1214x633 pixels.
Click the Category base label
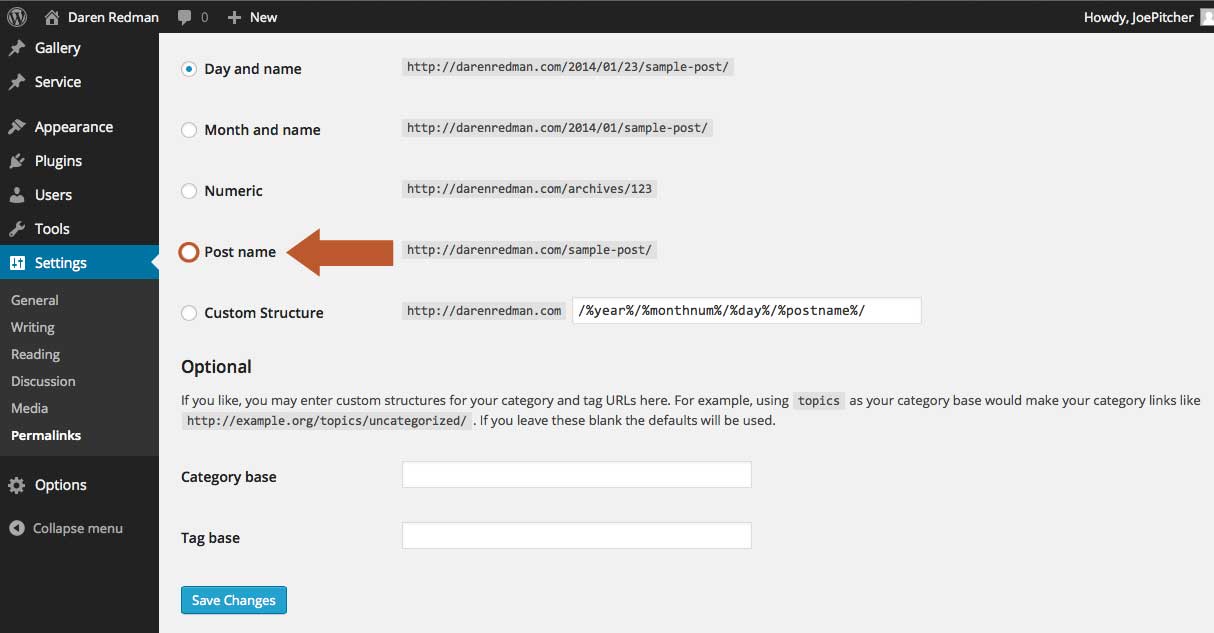[229, 477]
